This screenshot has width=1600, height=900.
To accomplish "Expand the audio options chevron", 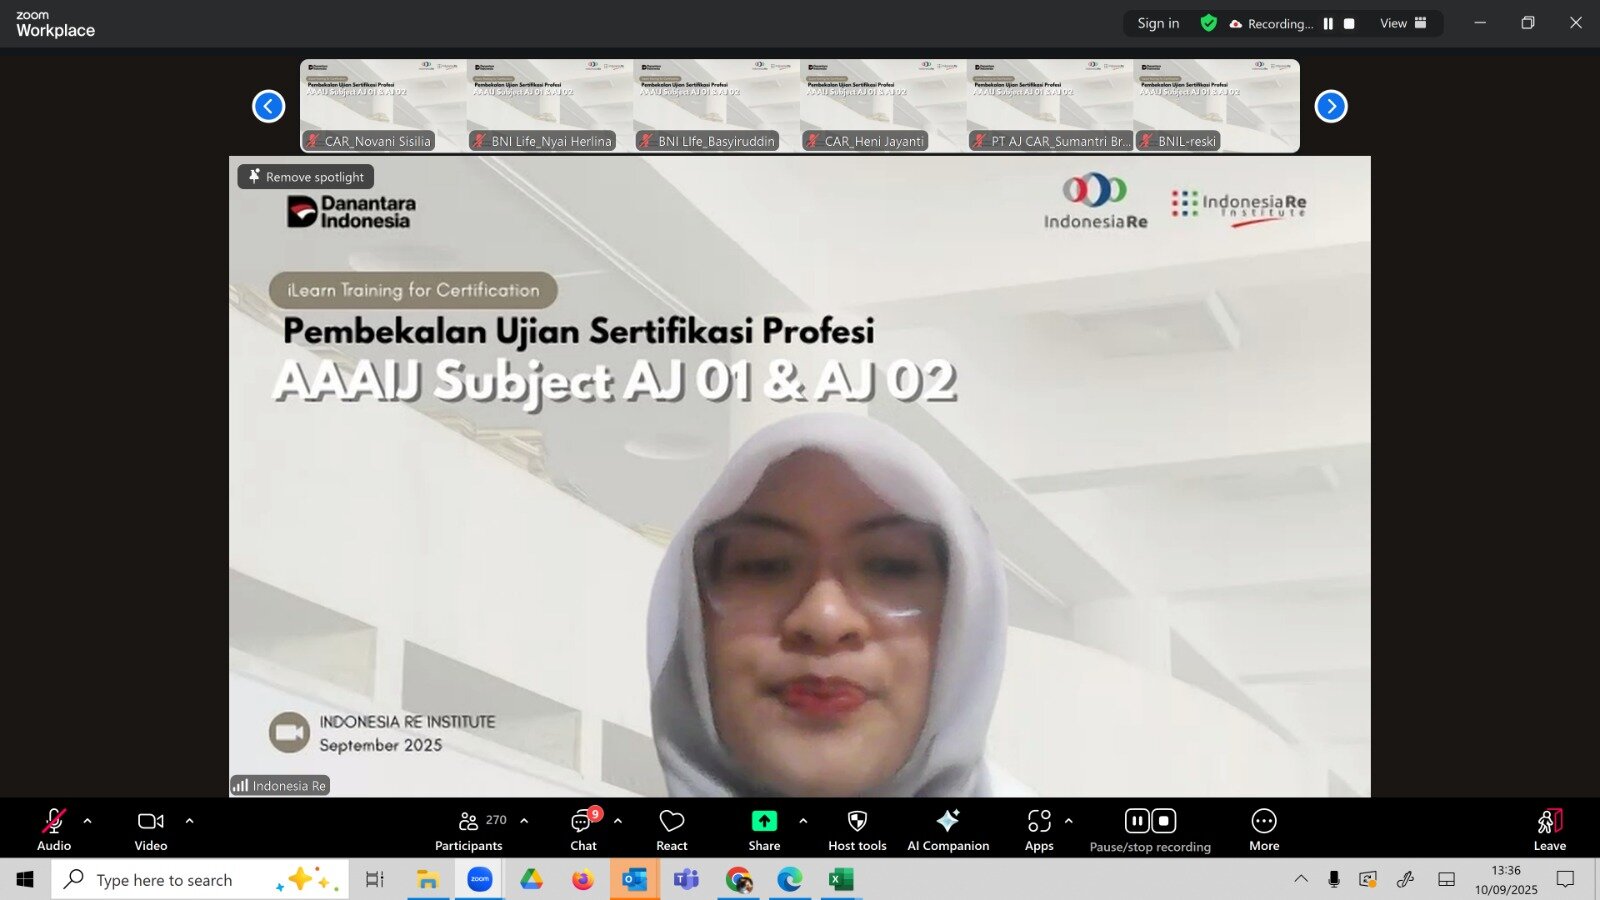I will click(x=88, y=822).
